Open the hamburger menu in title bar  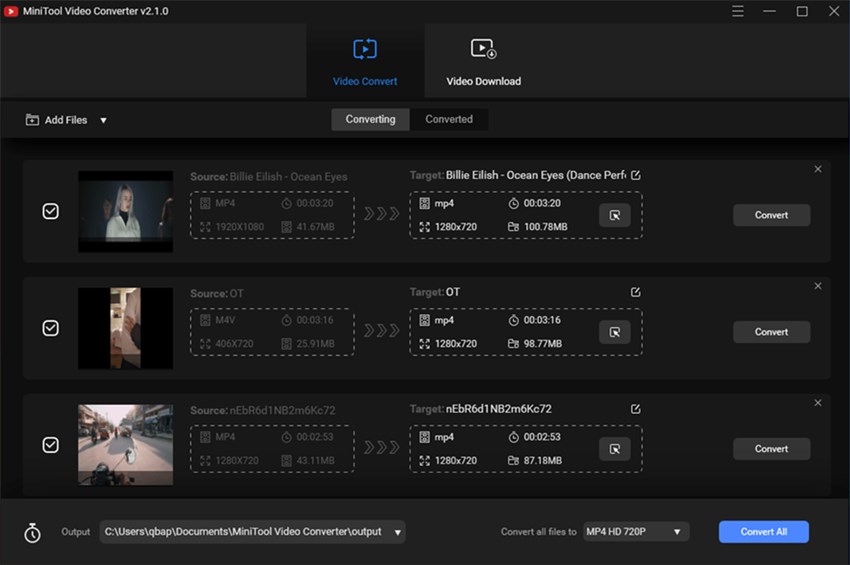(737, 11)
